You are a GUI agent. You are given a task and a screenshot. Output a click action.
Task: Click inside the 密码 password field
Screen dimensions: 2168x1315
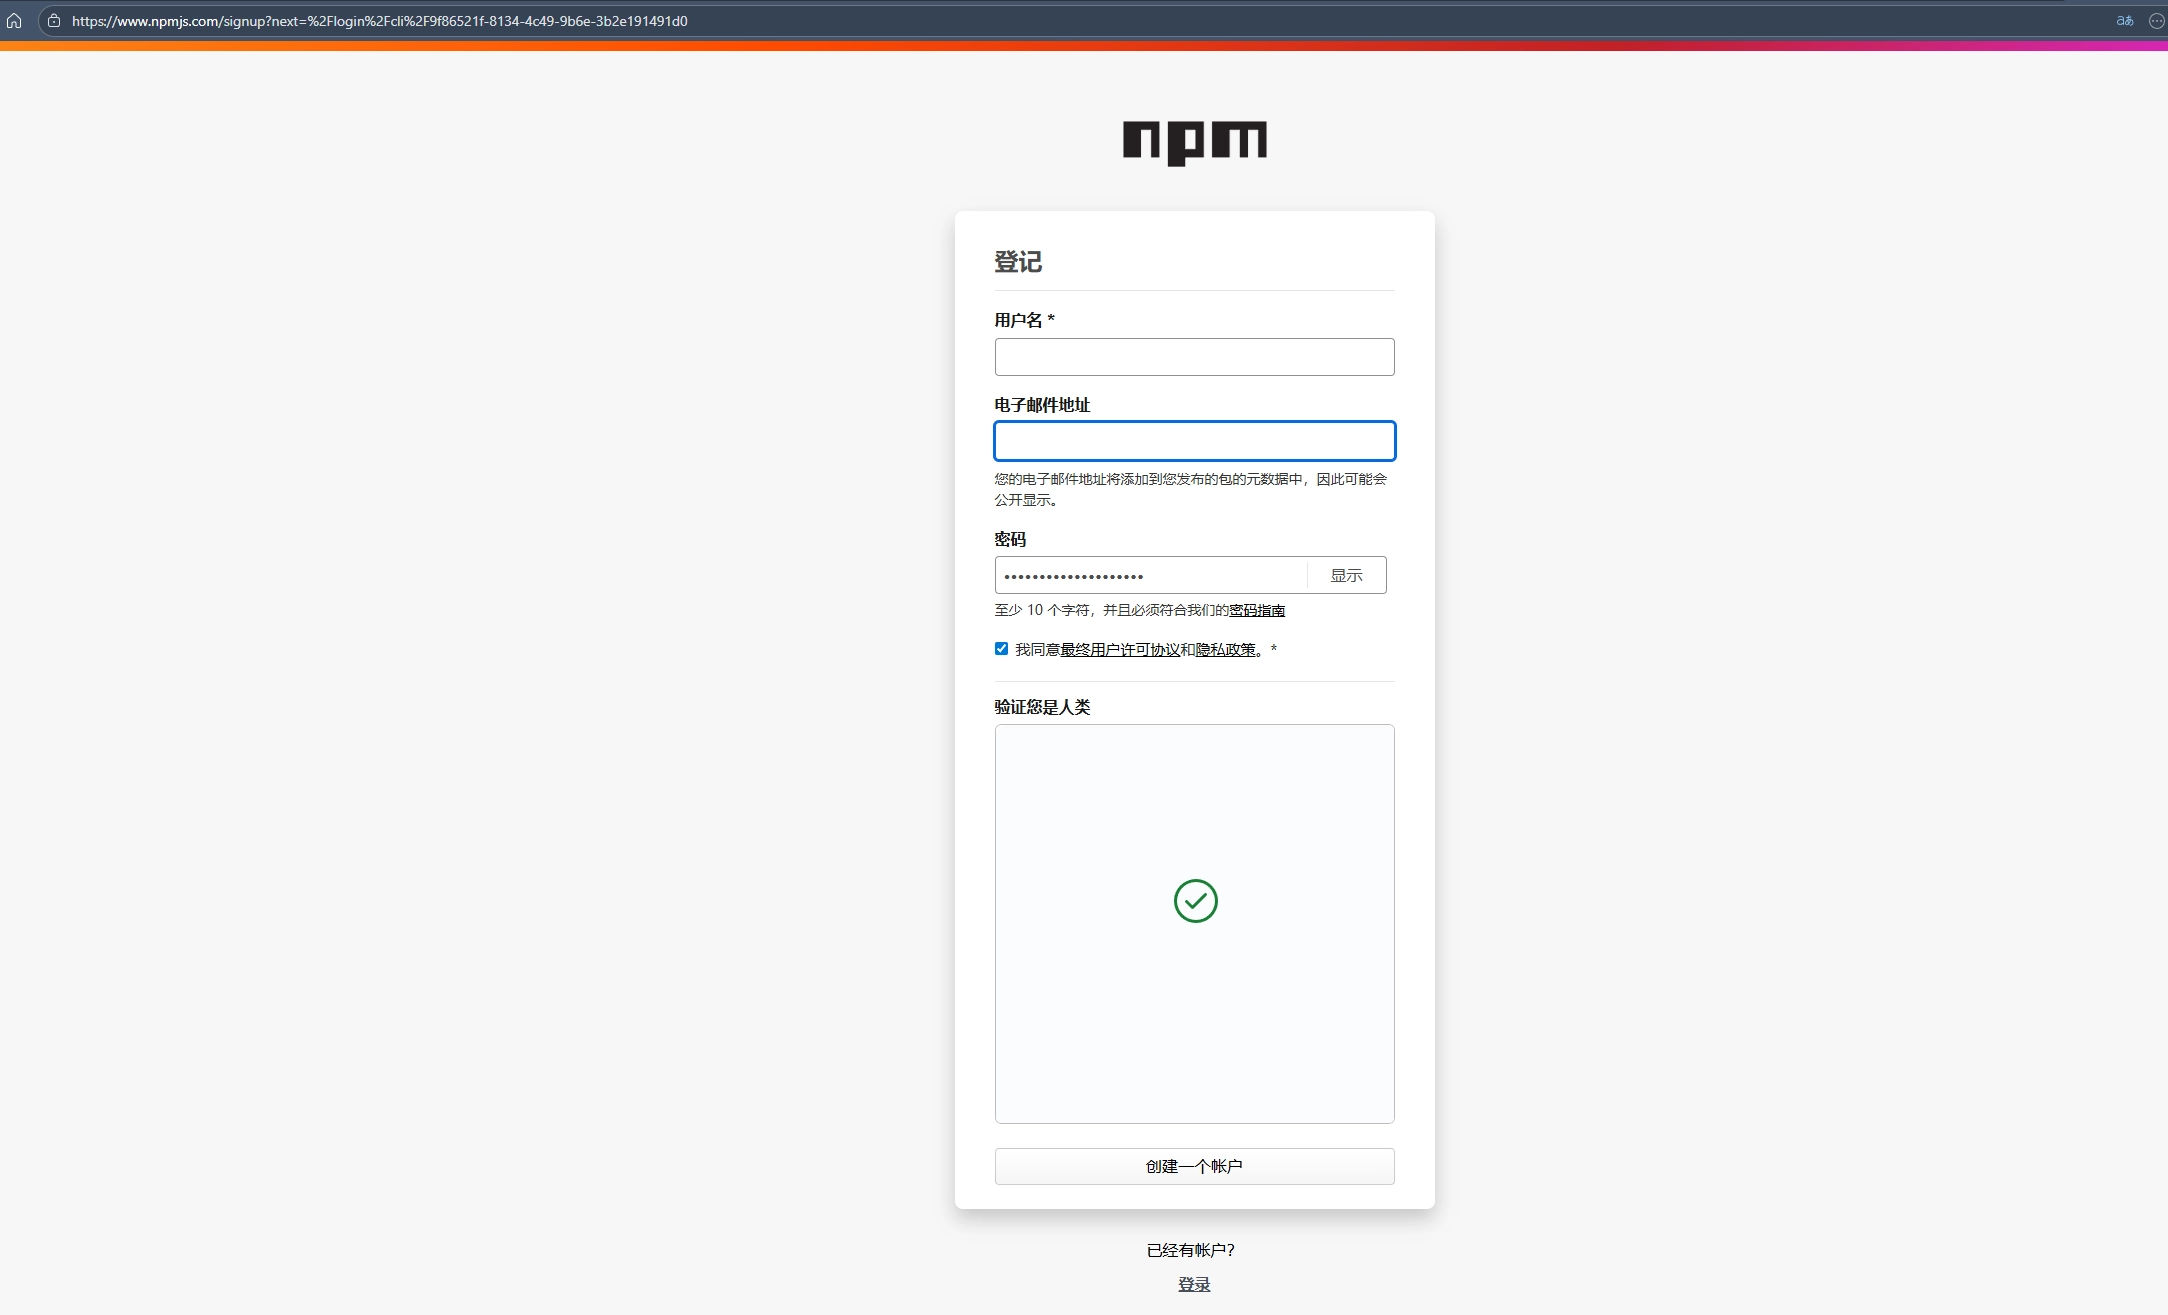pyautogui.click(x=1150, y=575)
